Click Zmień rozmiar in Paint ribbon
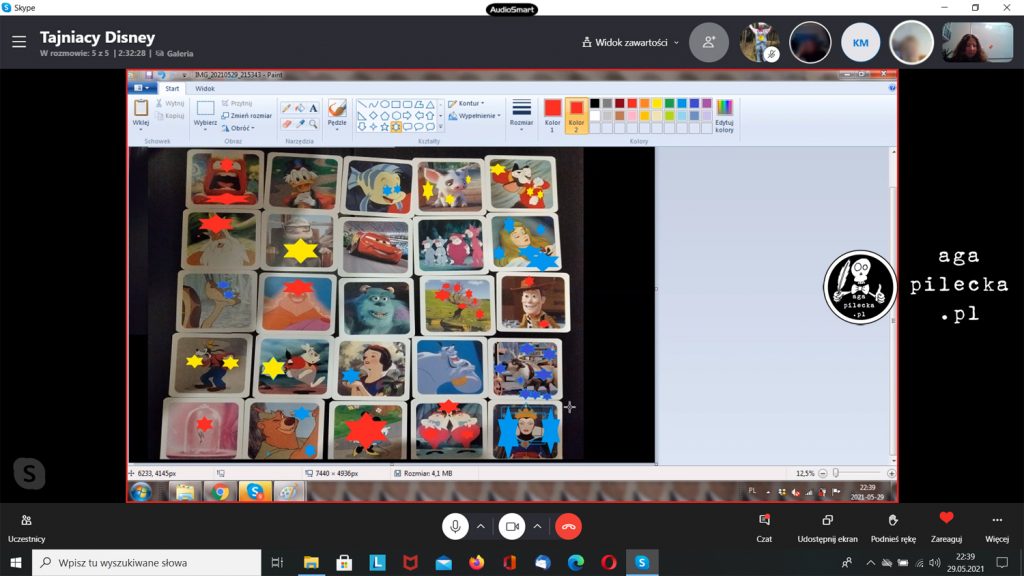This screenshot has height=576, width=1024. pos(247,116)
